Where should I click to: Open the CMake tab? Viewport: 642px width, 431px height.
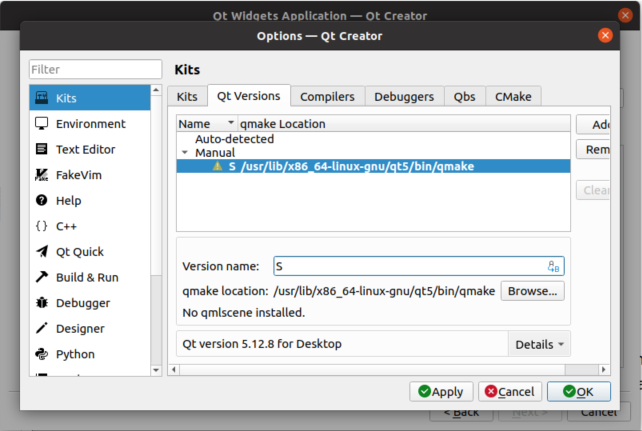pos(513,97)
